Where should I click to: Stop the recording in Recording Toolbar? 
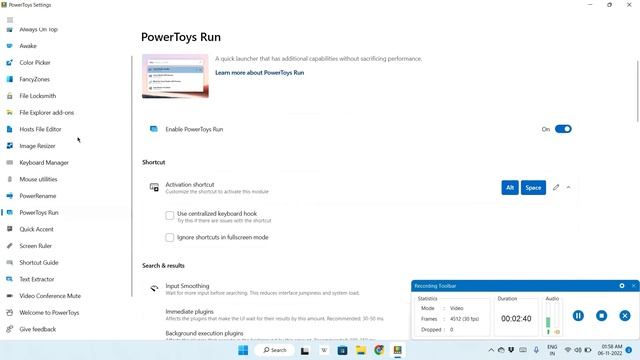coord(601,316)
